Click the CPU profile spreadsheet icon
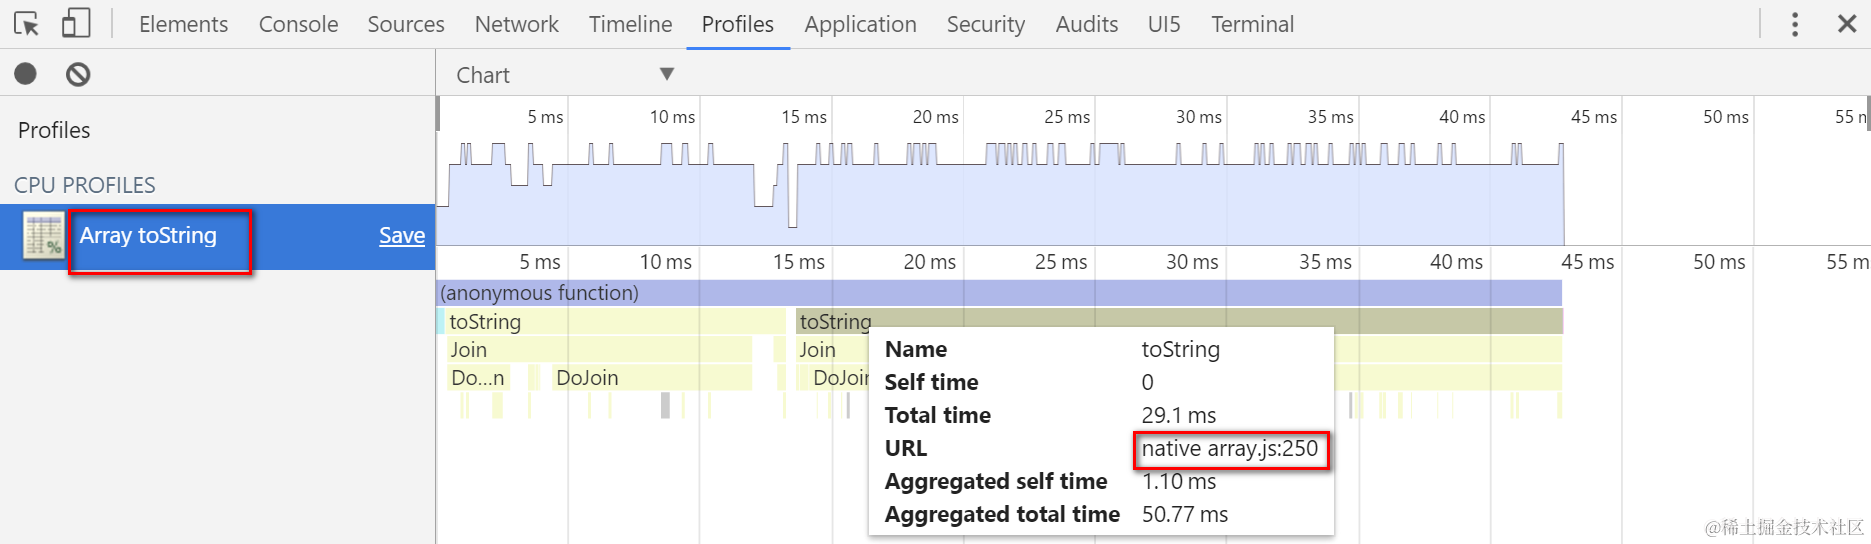This screenshot has height=544, width=1871. (x=43, y=236)
